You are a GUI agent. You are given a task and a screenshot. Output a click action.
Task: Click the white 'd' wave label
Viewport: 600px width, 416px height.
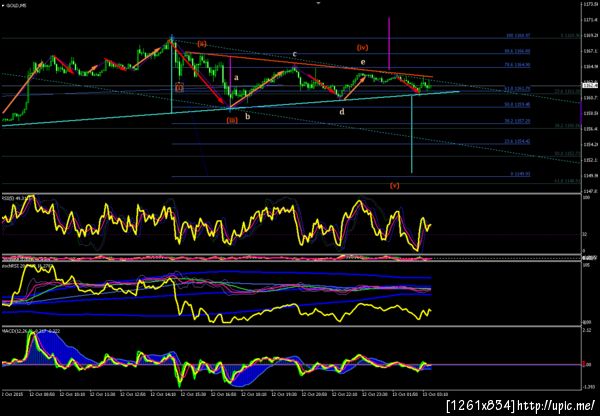342,111
